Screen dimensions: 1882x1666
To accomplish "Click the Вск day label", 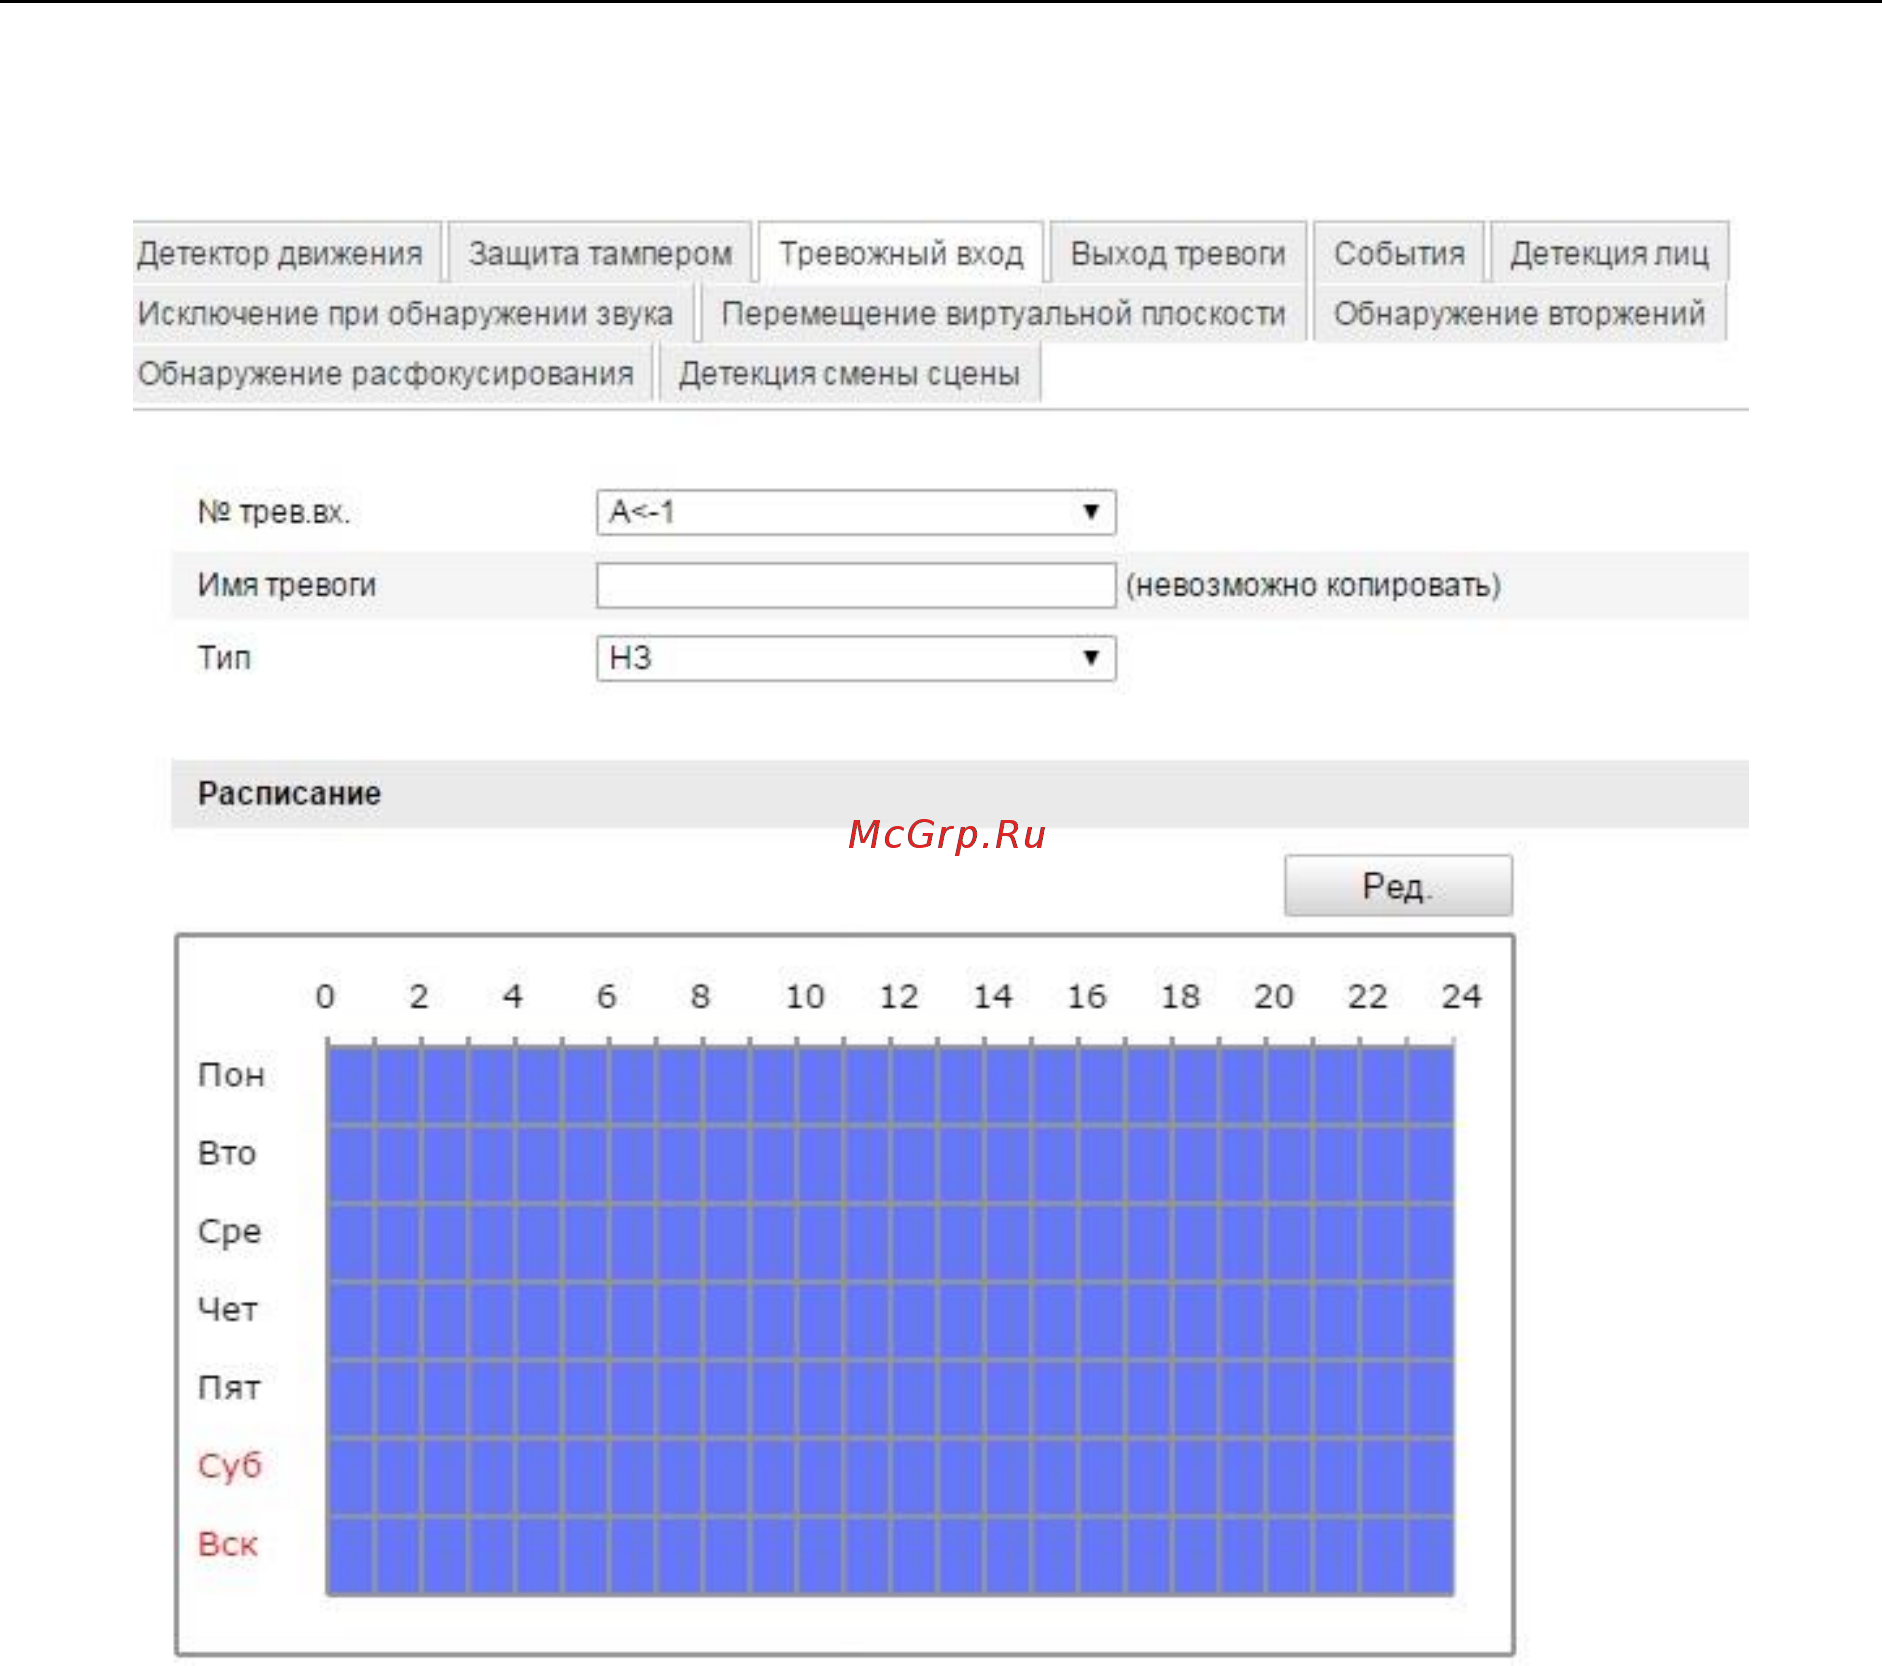I will [x=228, y=1544].
